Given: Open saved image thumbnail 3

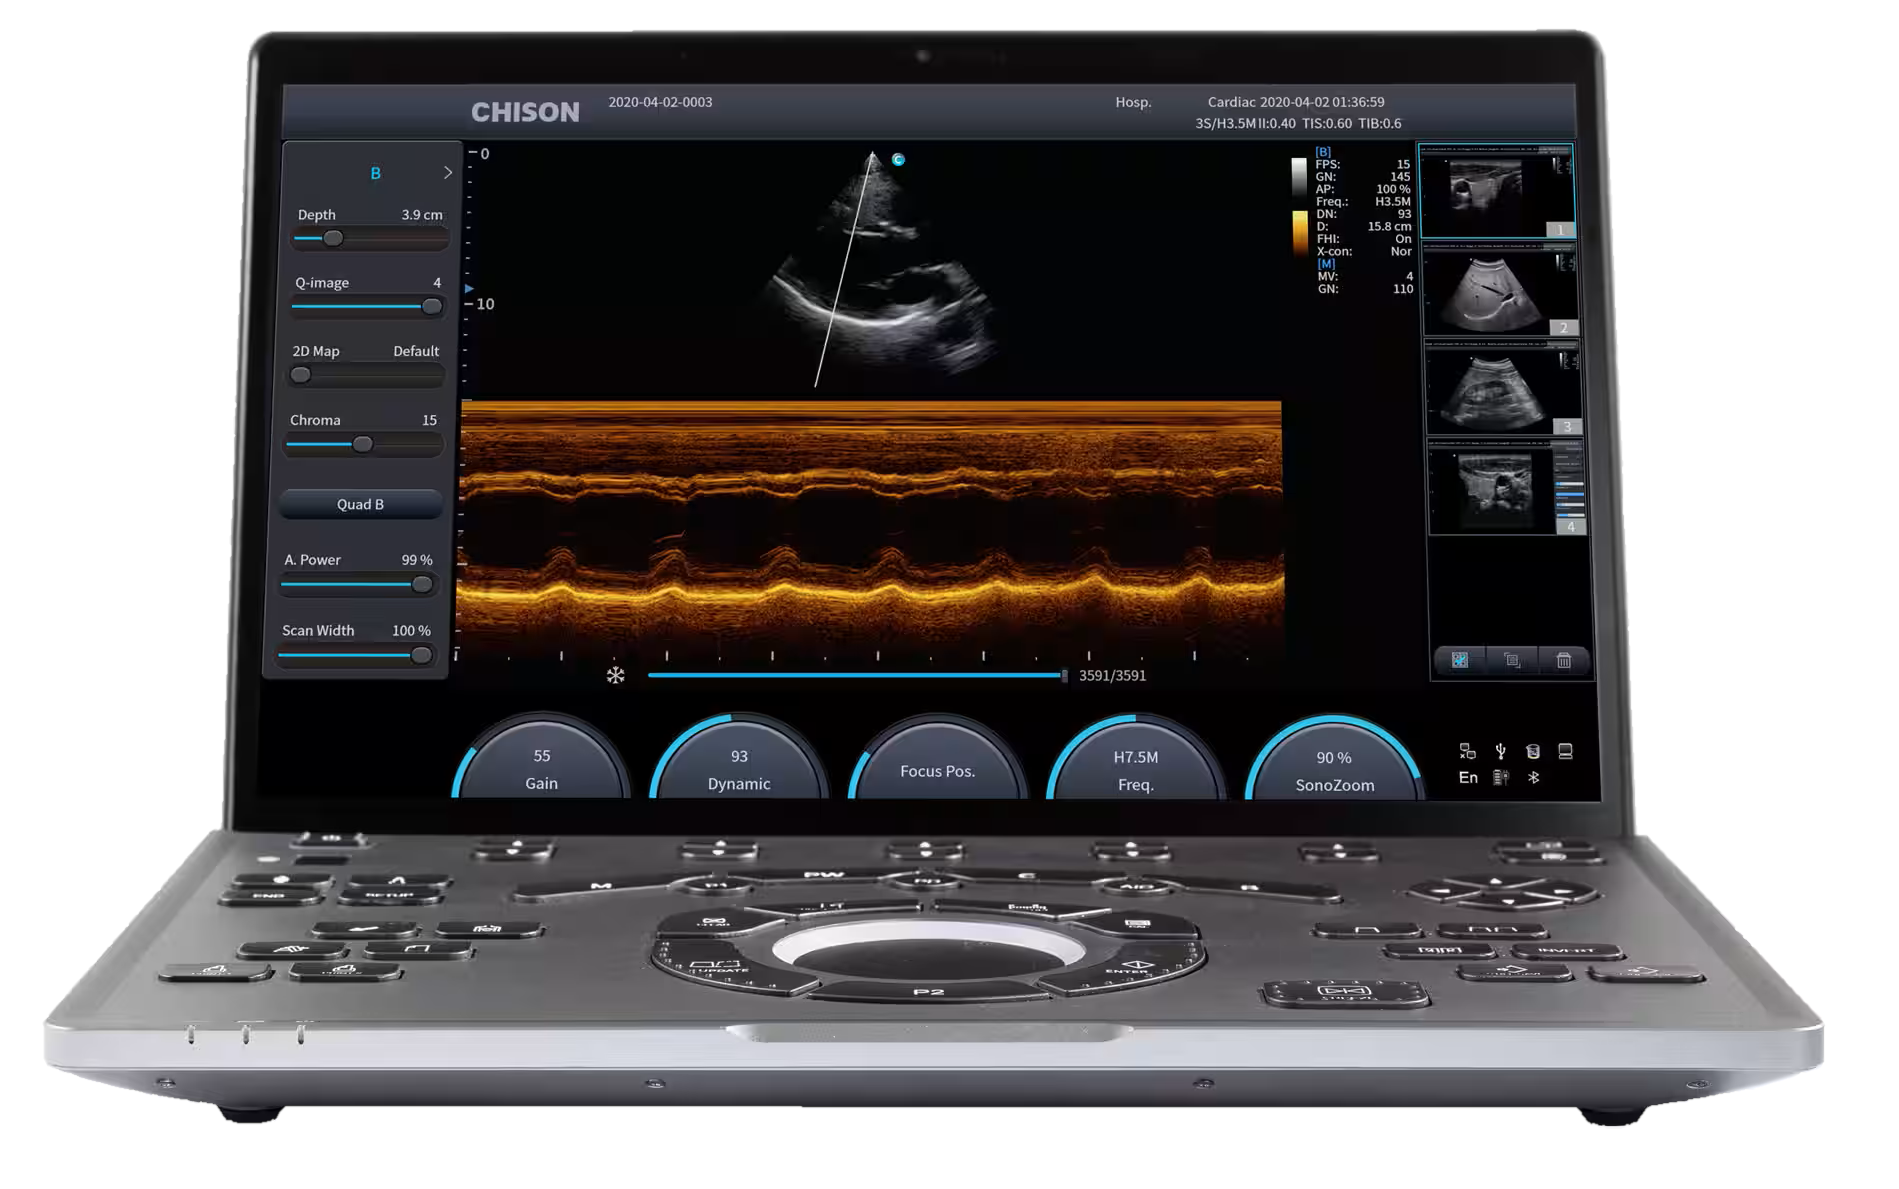Looking at the screenshot, I should pos(1503,388).
